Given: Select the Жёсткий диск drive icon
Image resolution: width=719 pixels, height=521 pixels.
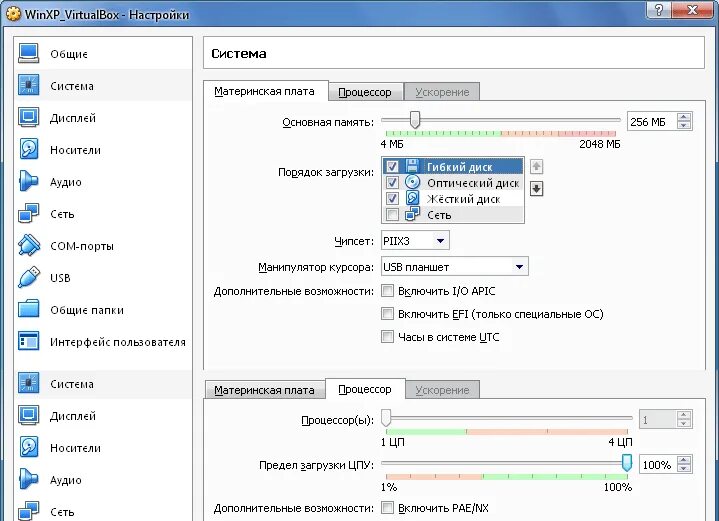Looking at the screenshot, I should click(x=412, y=198).
